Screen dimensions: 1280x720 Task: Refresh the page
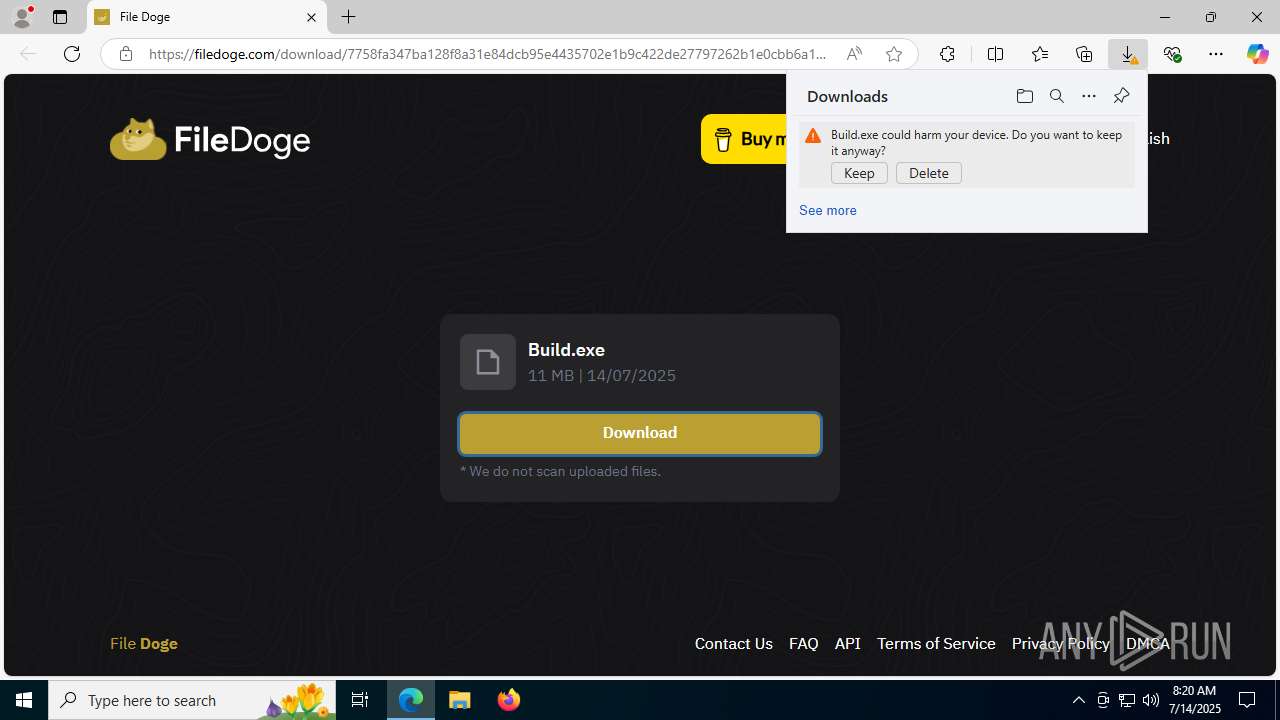(x=72, y=54)
